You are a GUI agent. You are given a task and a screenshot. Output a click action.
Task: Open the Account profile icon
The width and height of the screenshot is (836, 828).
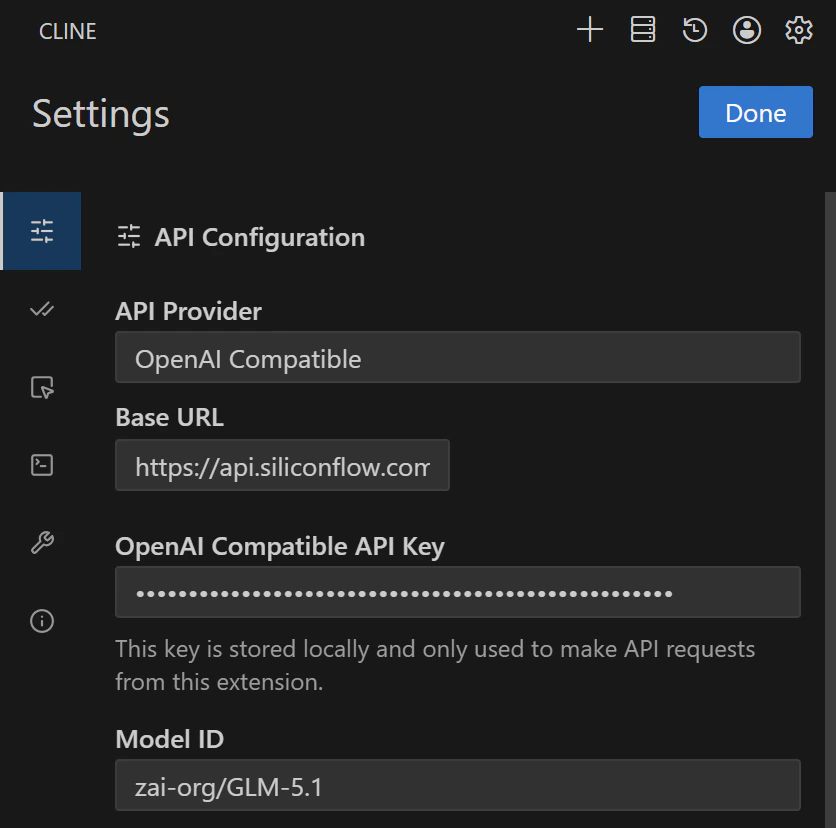click(x=747, y=30)
